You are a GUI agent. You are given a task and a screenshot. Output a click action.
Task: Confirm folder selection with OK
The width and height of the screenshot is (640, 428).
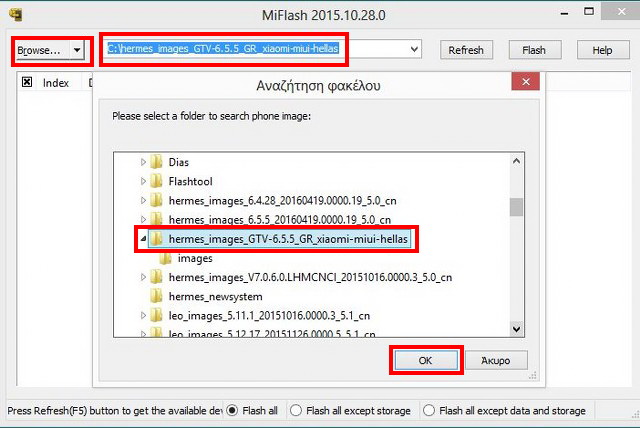coord(426,360)
